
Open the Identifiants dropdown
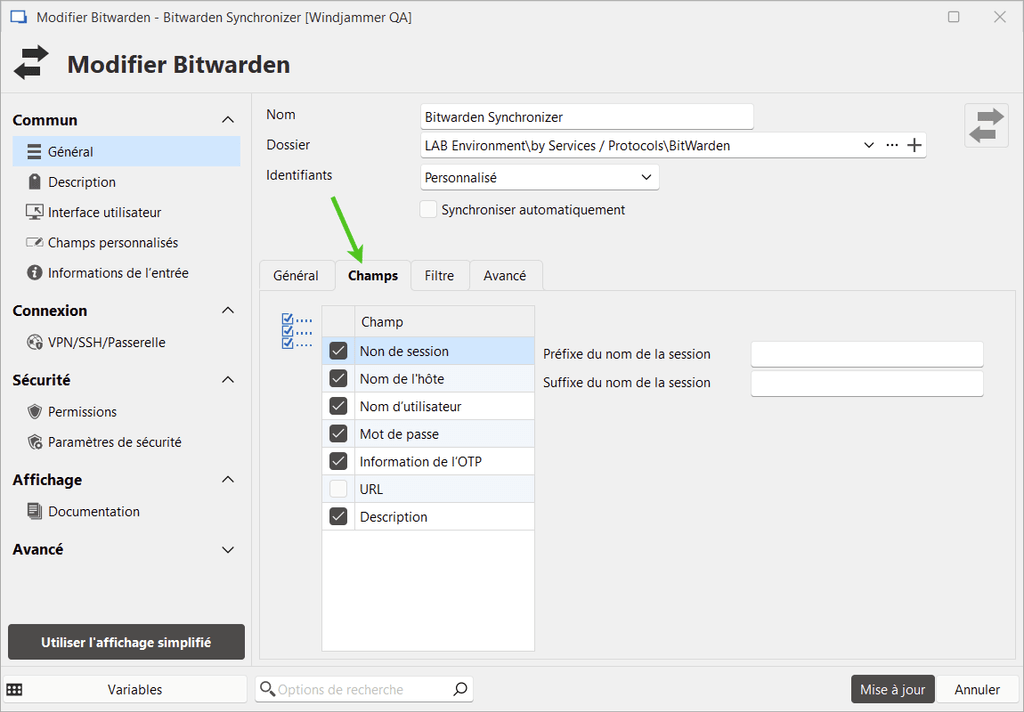(540, 177)
